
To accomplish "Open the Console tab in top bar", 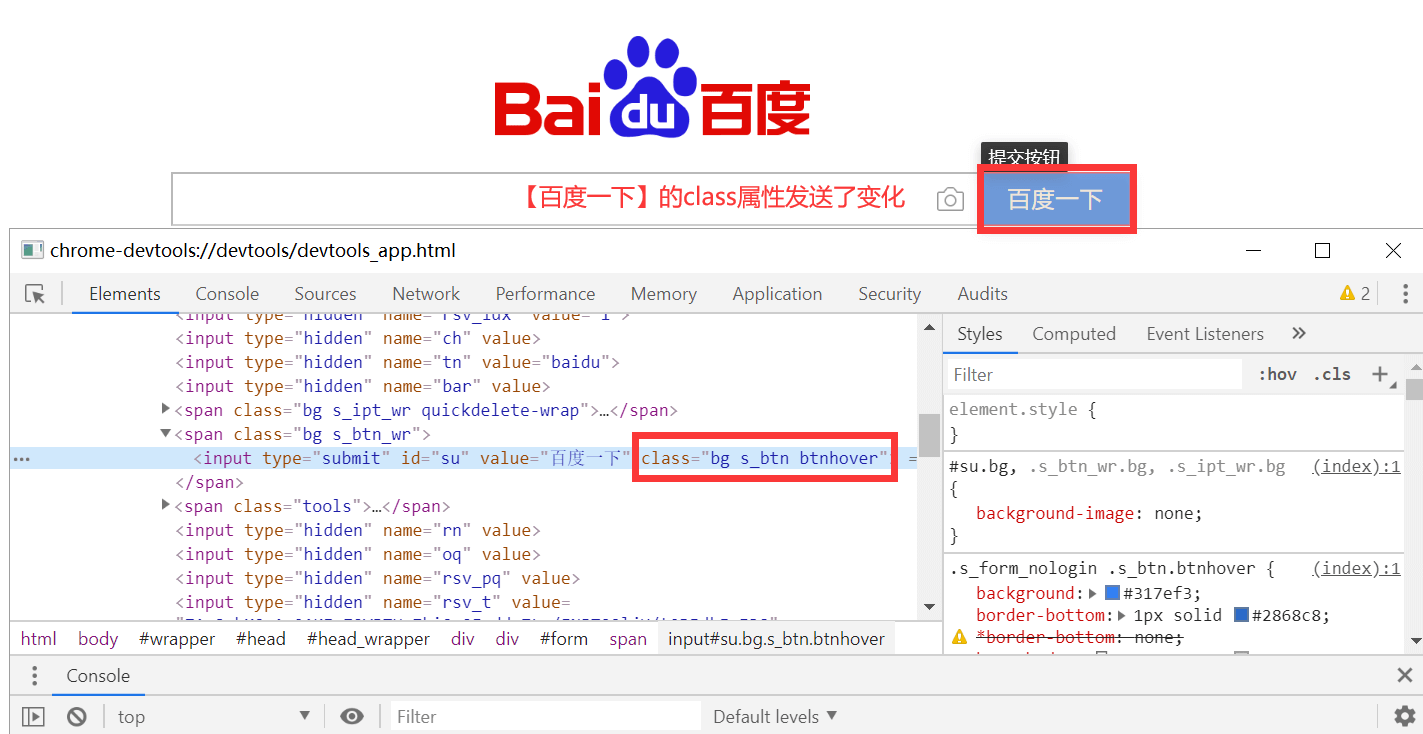I will [227, 294].
